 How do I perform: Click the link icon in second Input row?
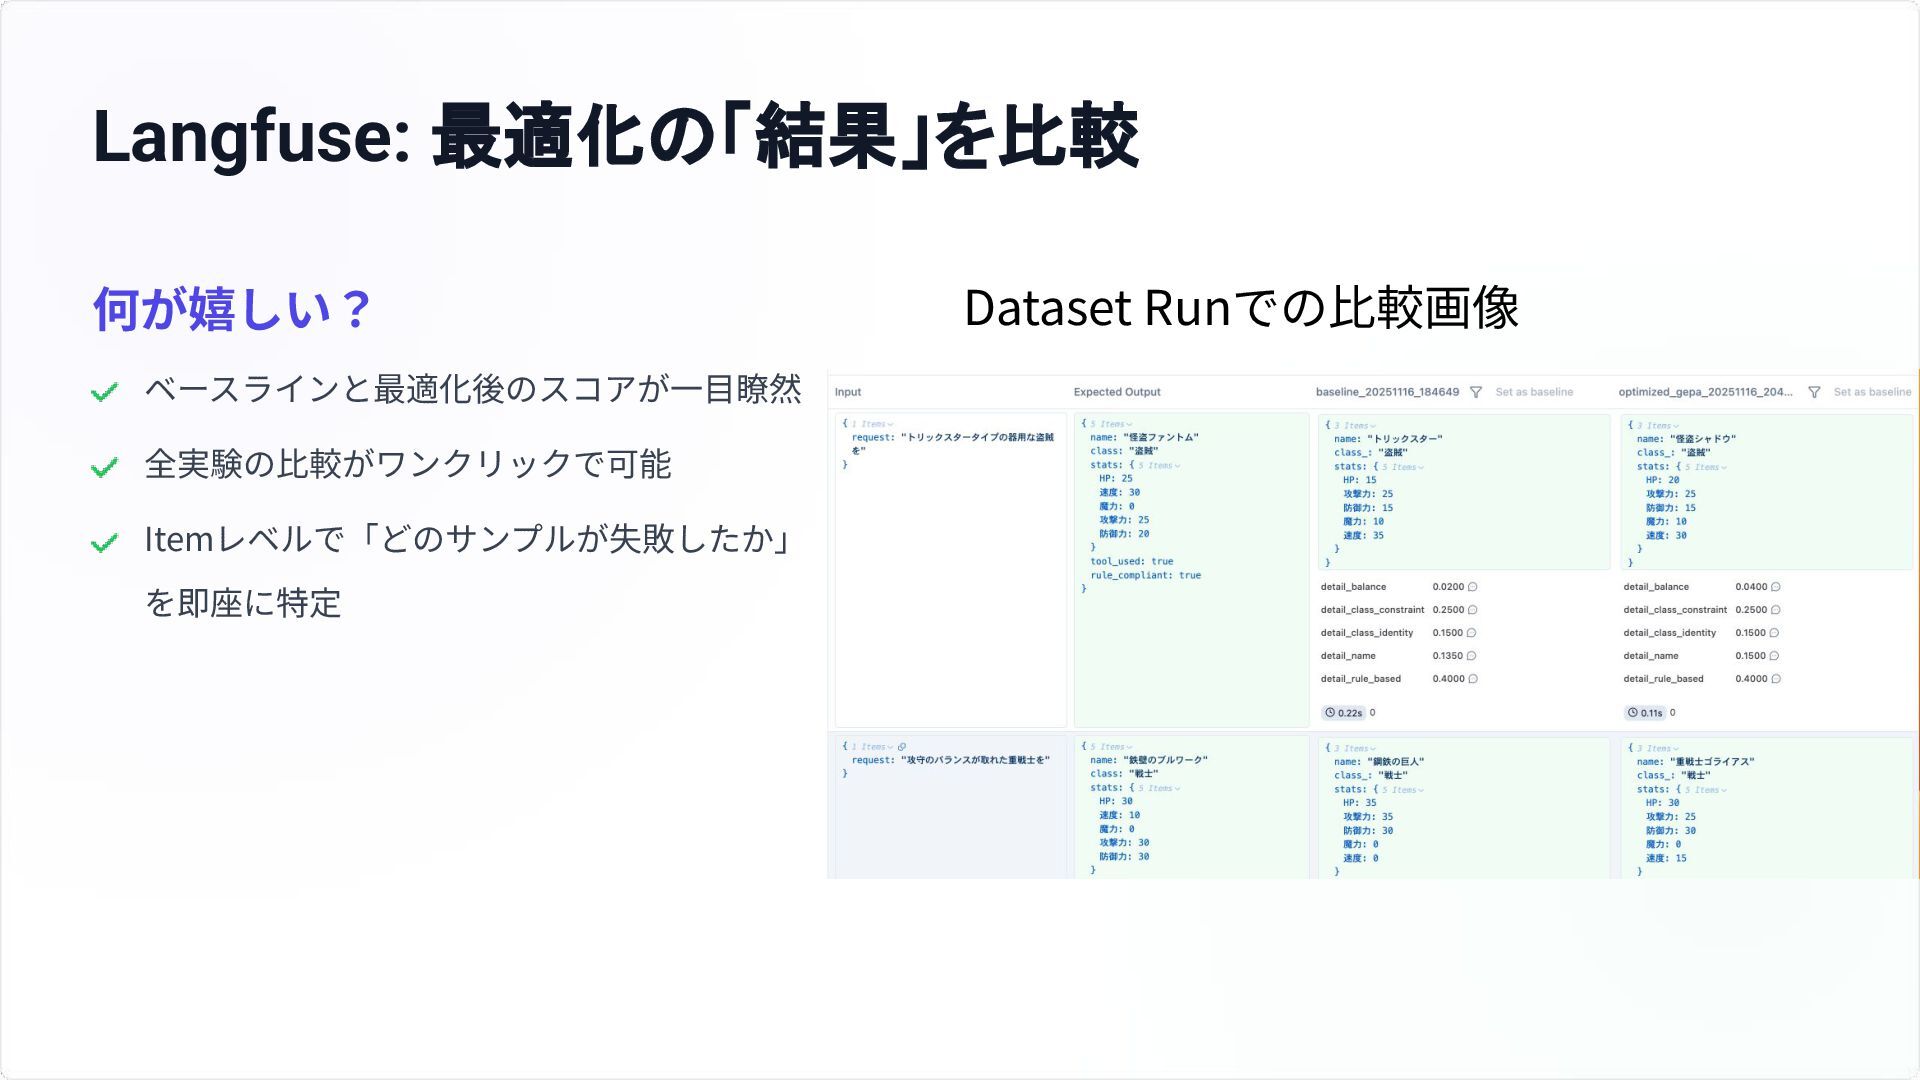[902, 747]
